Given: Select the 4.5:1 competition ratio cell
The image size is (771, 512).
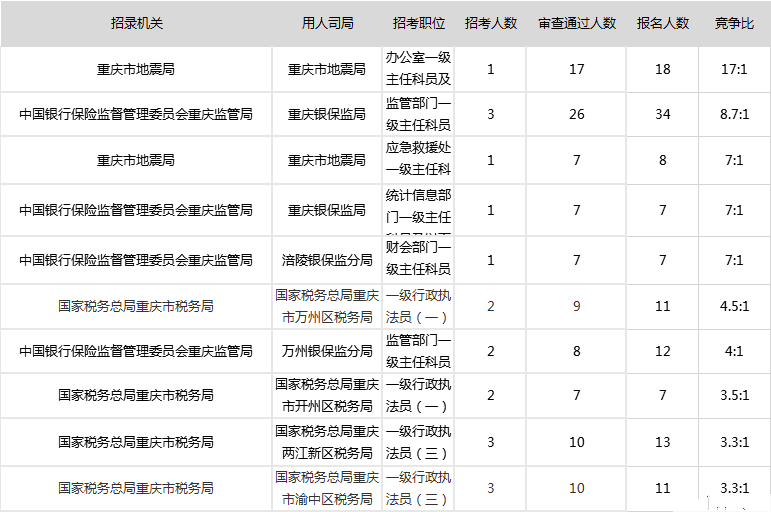Looking at the screenshot, I should pyautogui.click(x=734, y=306).
